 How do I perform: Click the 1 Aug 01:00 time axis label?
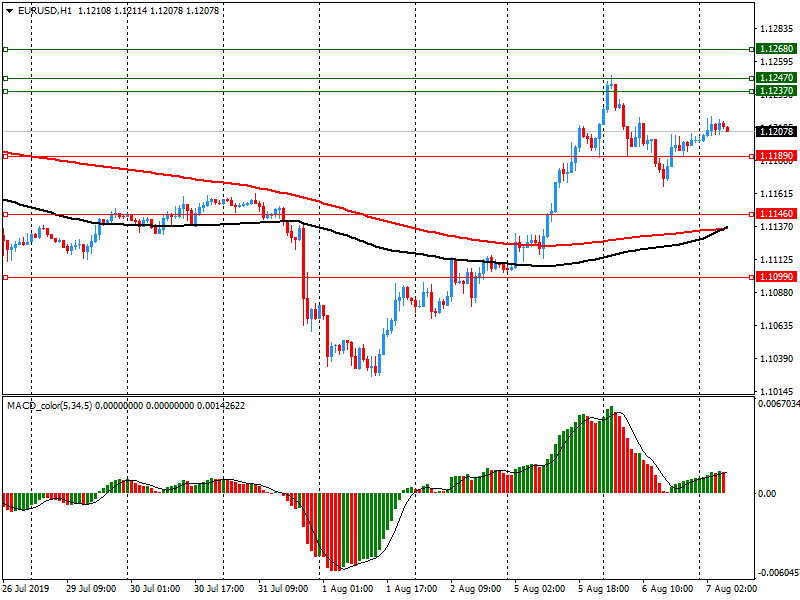(348, 589)
